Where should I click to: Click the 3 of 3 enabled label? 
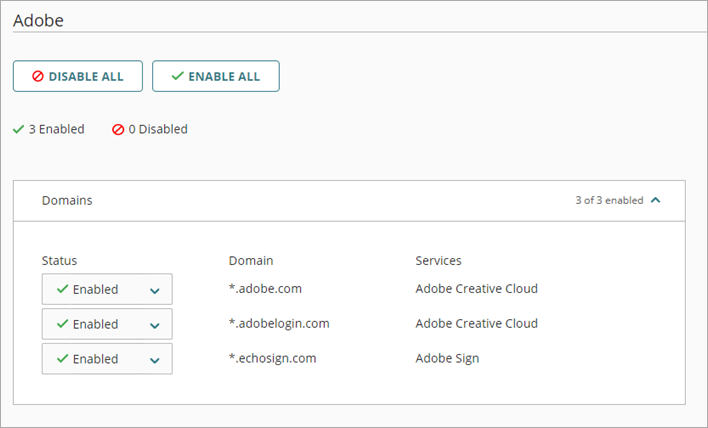coord(609,200)
